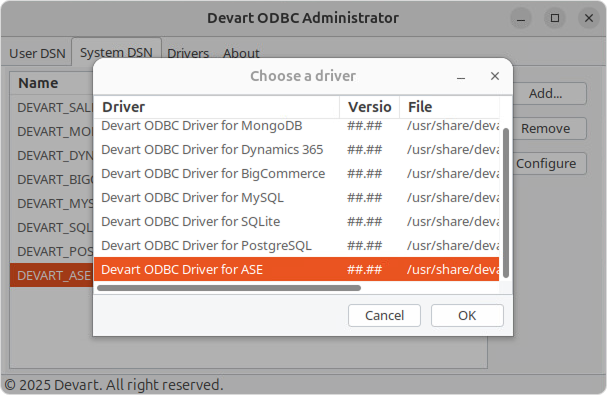
Task: Close the Choose a driver dialog
Action: [495, 76]
